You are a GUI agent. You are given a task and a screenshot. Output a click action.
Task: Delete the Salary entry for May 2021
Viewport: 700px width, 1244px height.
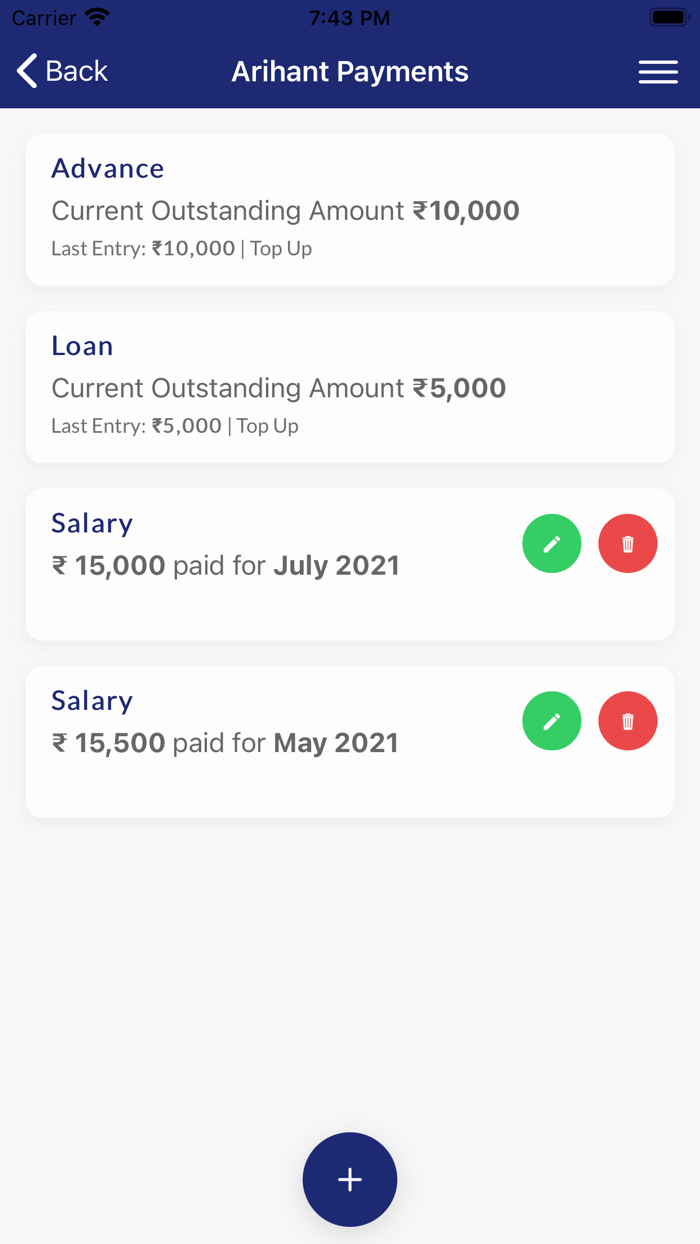coord(627,720)
